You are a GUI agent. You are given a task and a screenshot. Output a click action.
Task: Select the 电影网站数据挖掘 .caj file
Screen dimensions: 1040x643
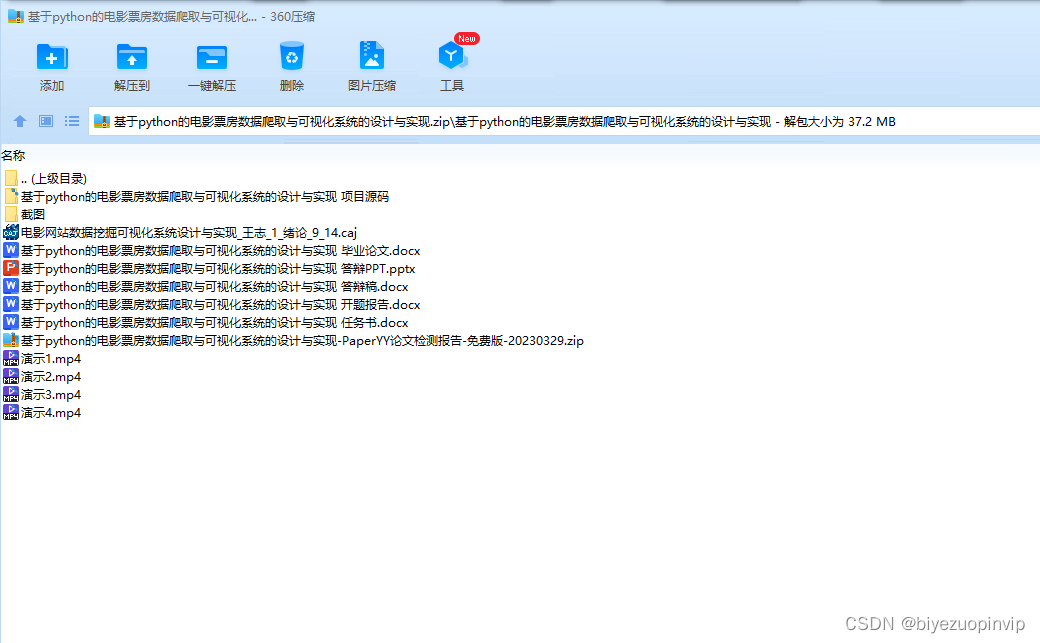point(182,232)
